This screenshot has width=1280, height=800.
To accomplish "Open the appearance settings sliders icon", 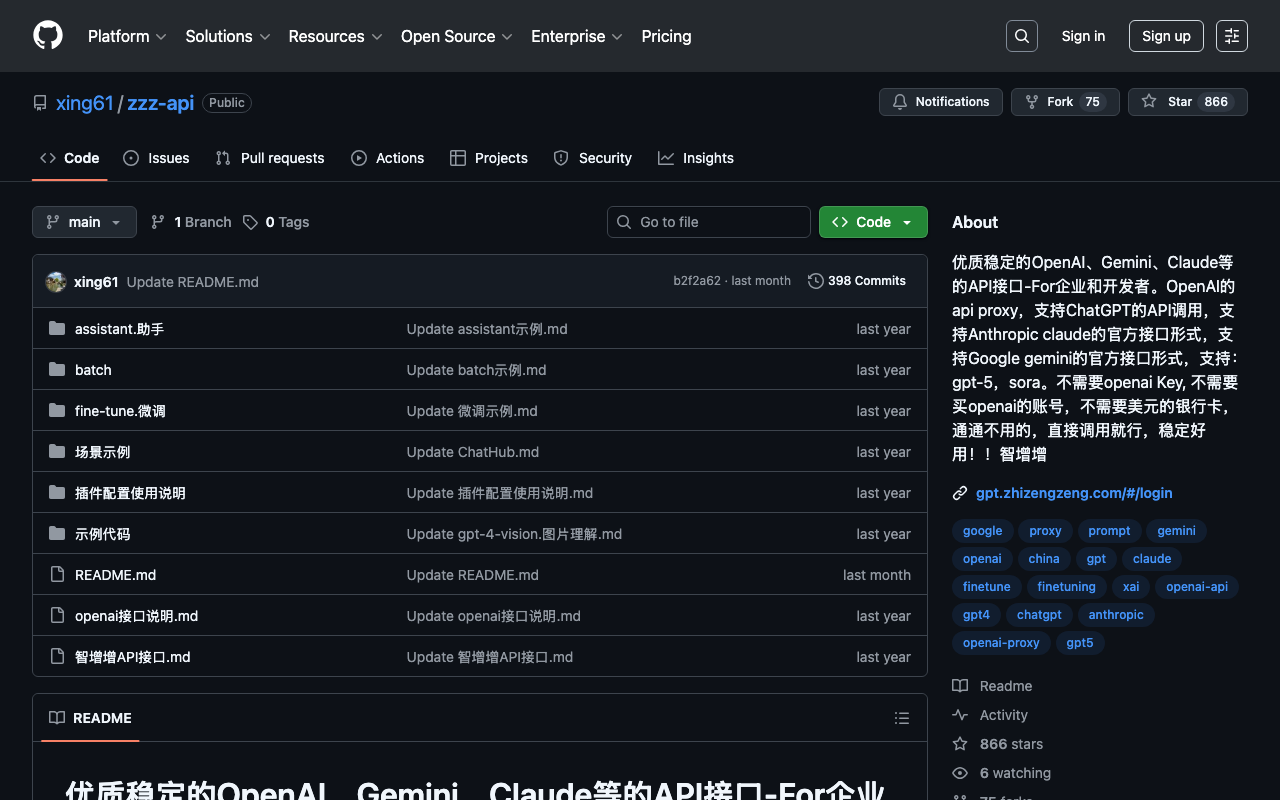I will click(1231, 36).
